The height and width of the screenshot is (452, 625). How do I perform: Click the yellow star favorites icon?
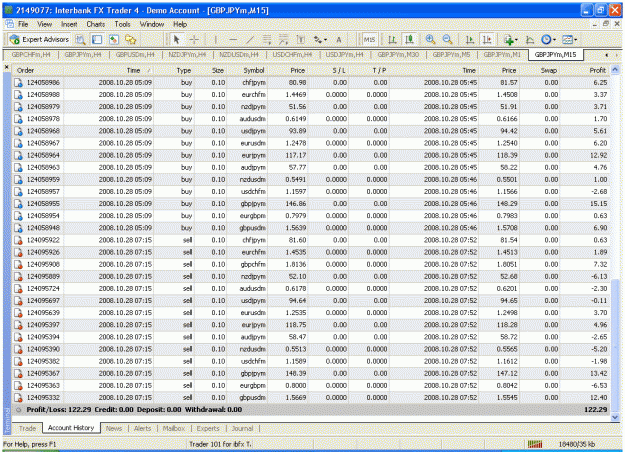130,39
